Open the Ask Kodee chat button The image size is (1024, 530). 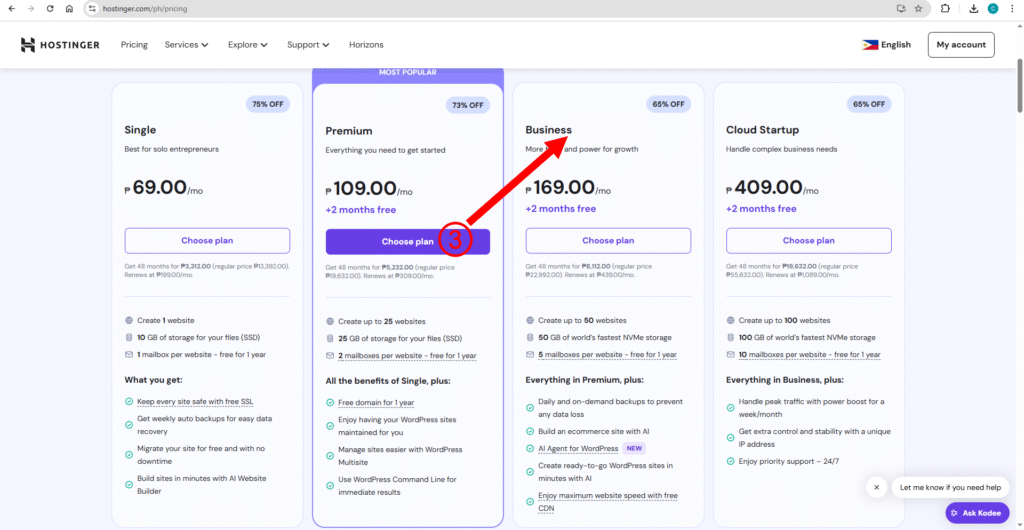(977, 513)
